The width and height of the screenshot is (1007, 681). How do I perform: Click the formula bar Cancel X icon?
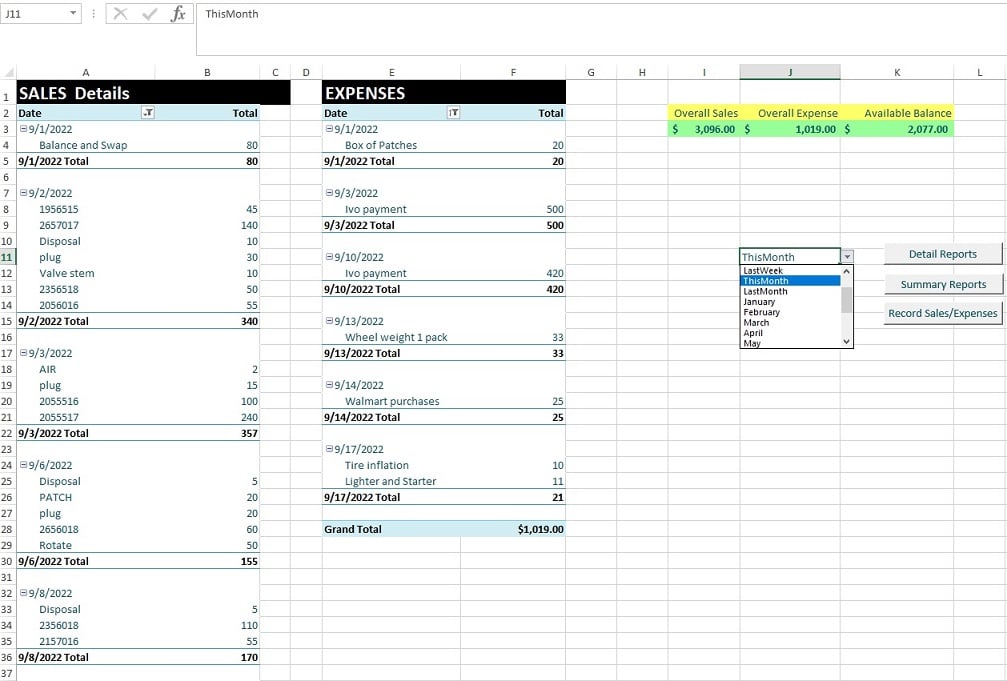[x=120, y=13]
